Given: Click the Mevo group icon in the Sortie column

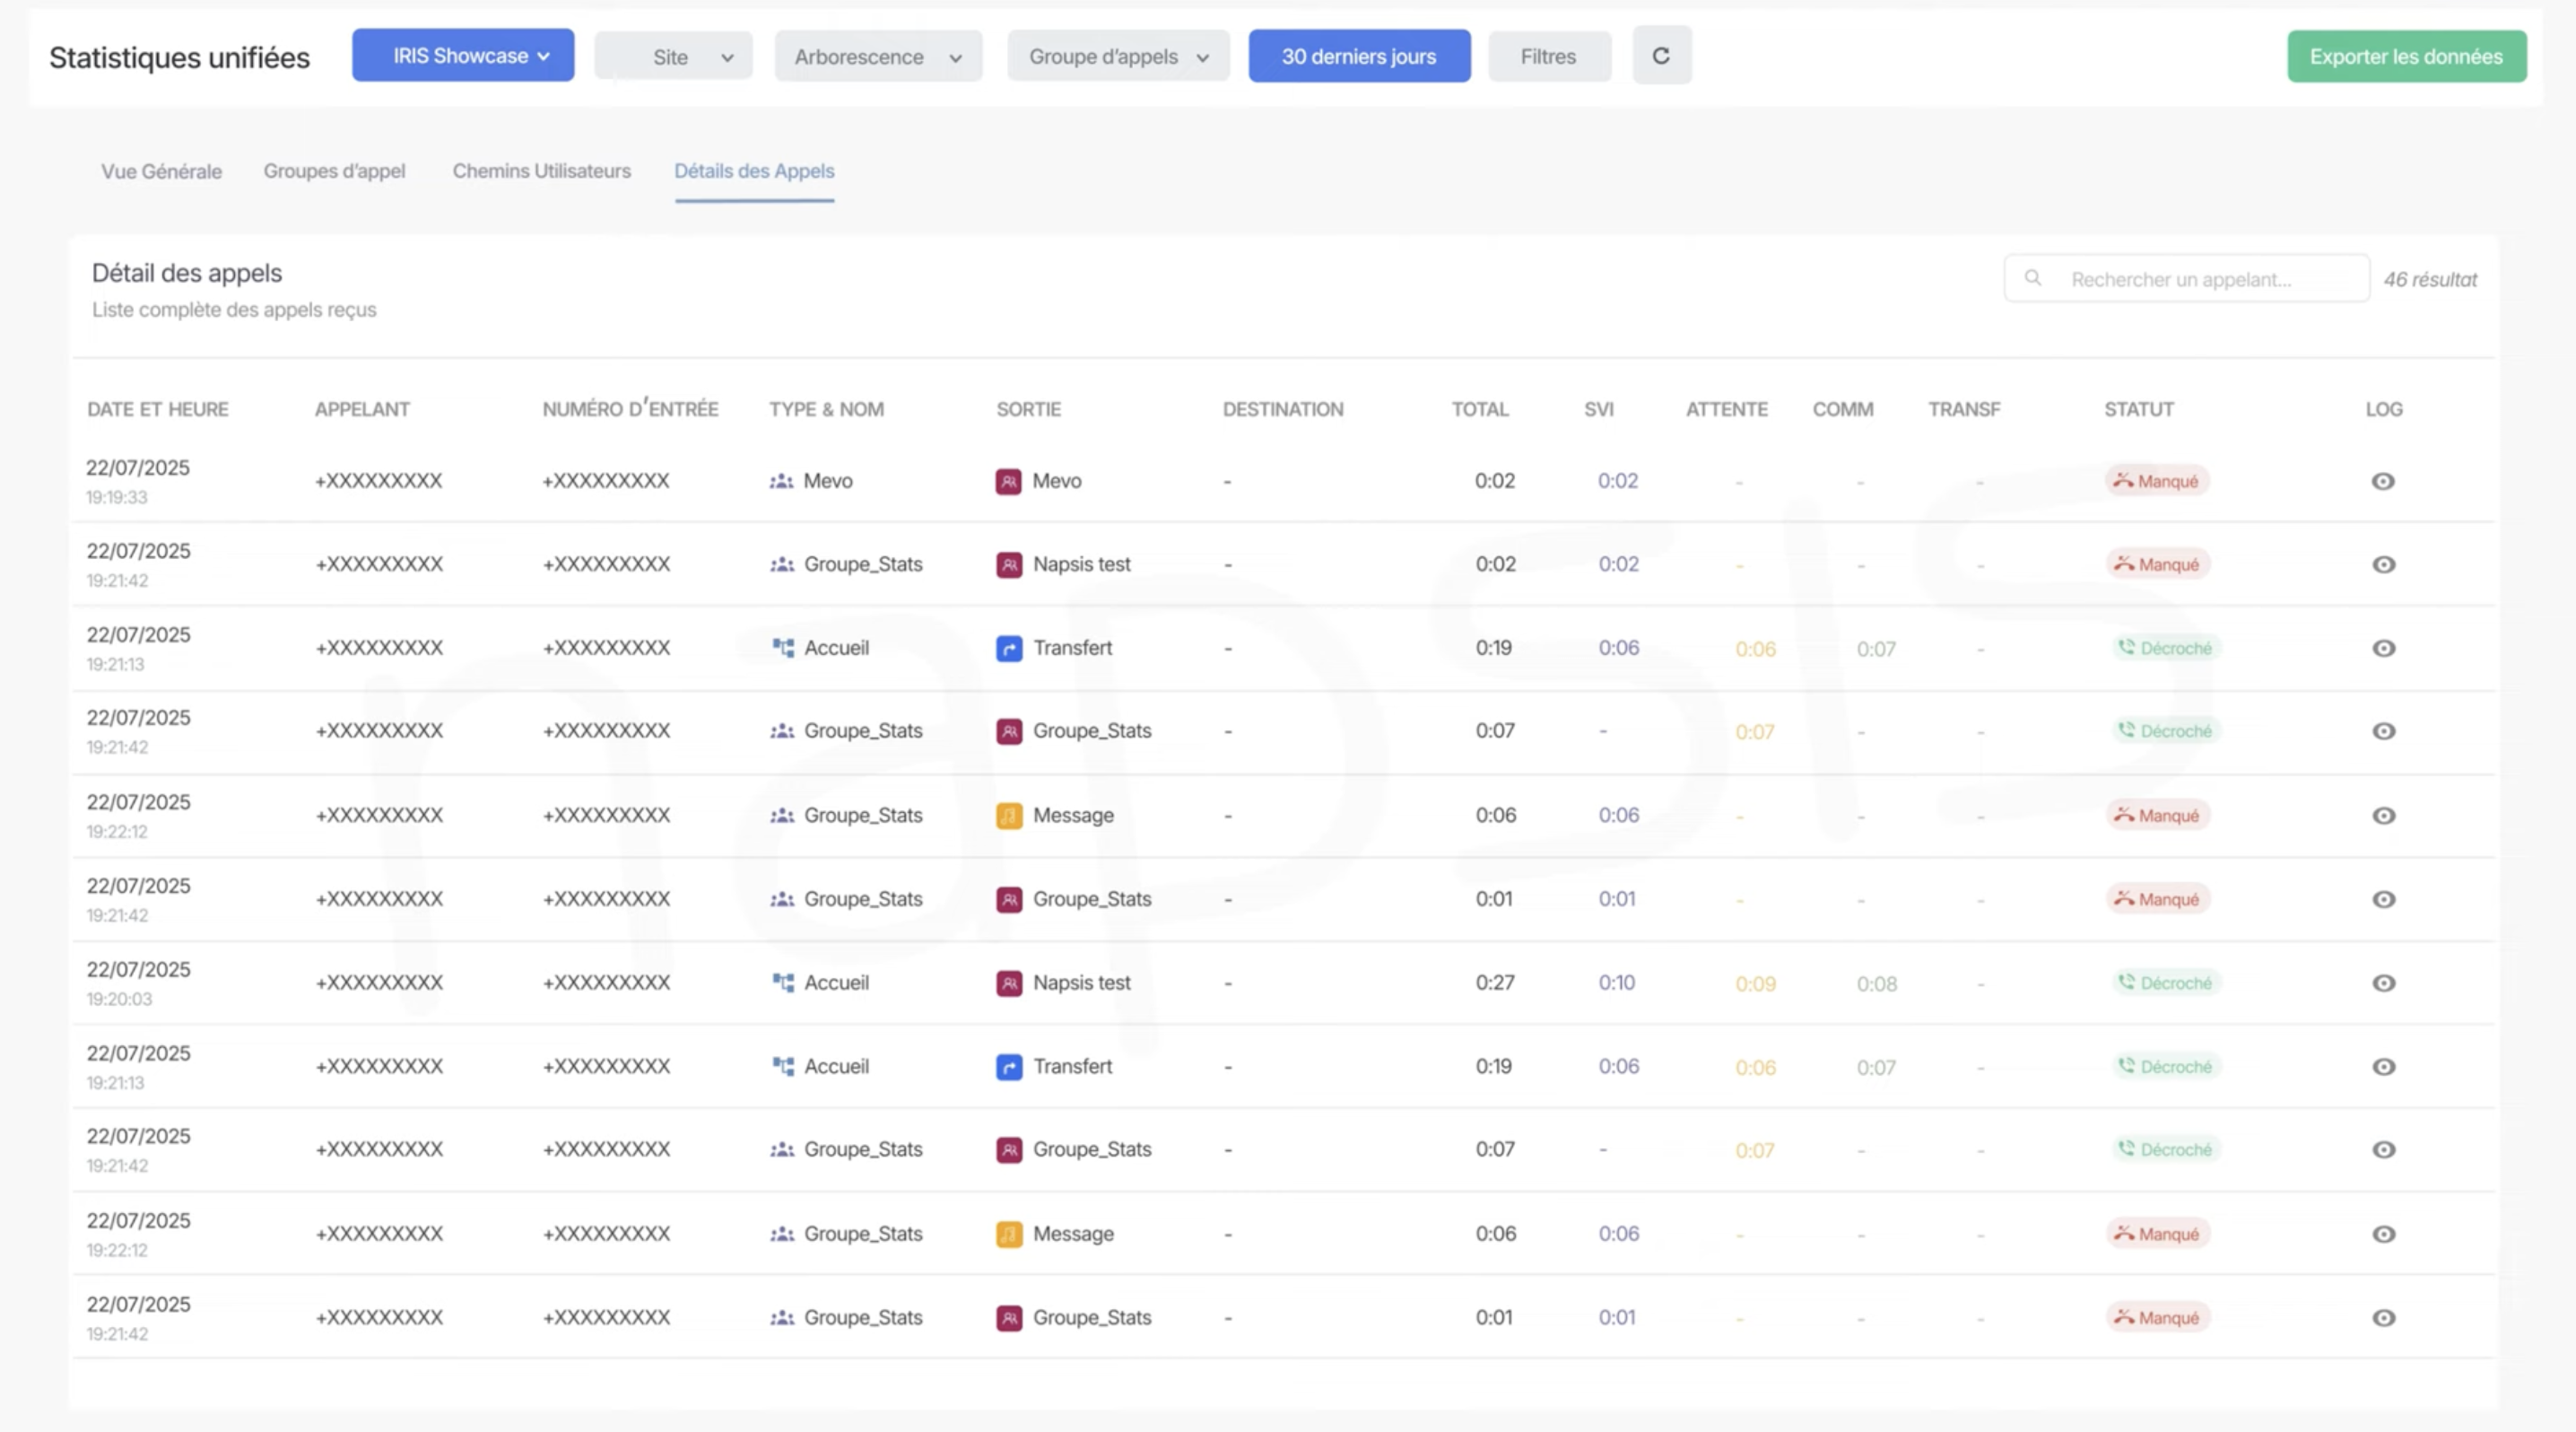Looking at the screenshot, I should pos(1008,481).
